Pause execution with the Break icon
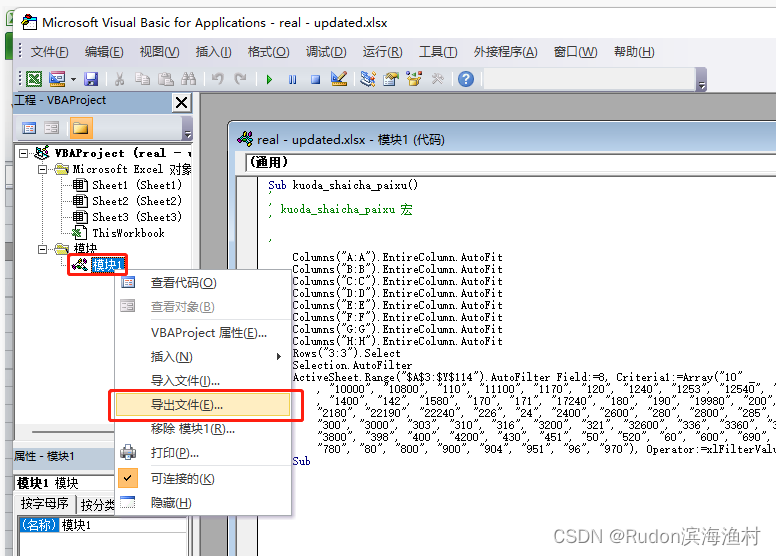 (292, 79)
